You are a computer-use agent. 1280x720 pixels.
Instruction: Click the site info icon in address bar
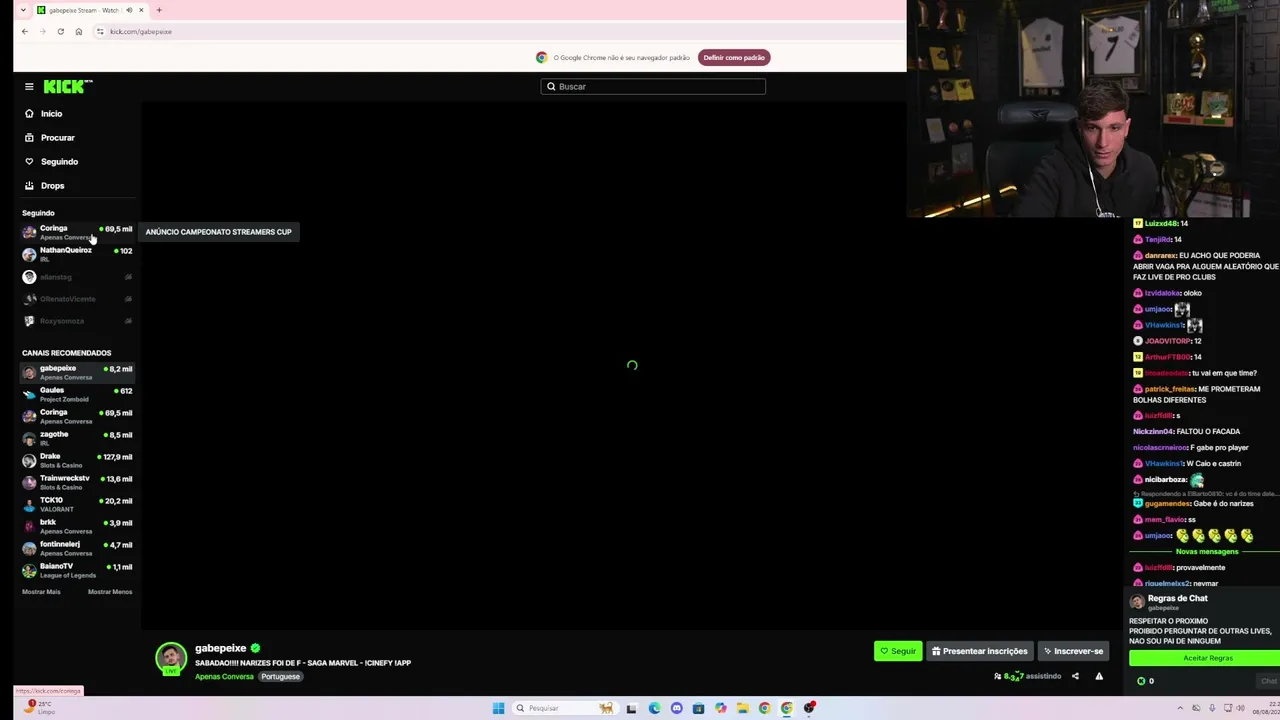(x=100, y=32)
